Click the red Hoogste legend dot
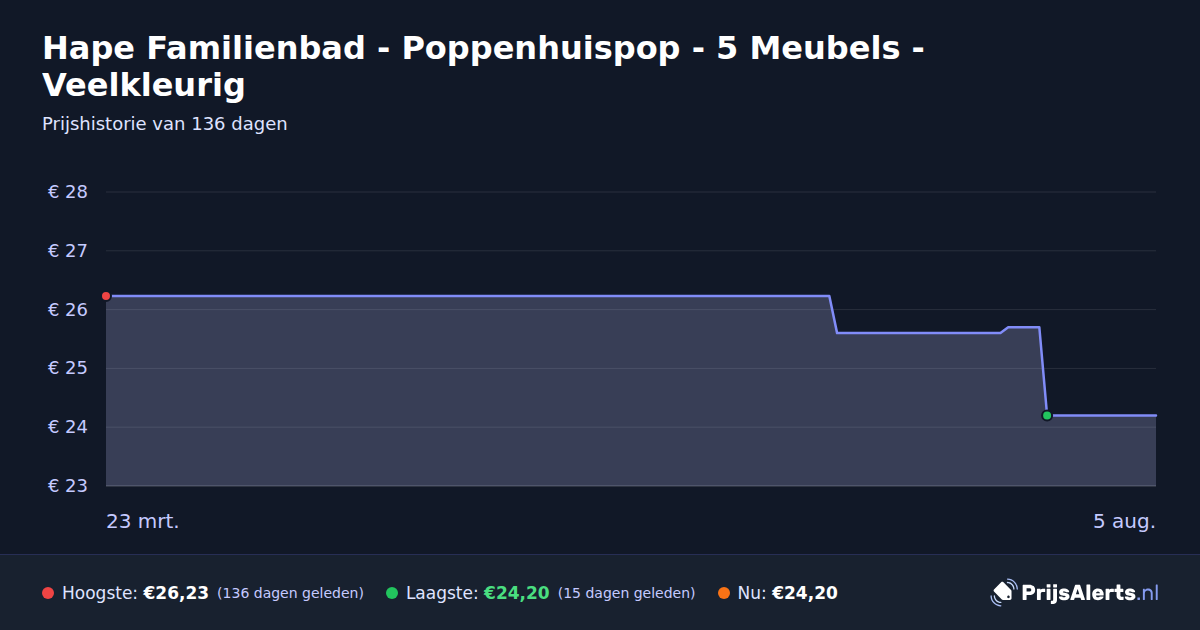Image resolution: width=1200 pixels, height=630 pixels. tap(48, 593)
